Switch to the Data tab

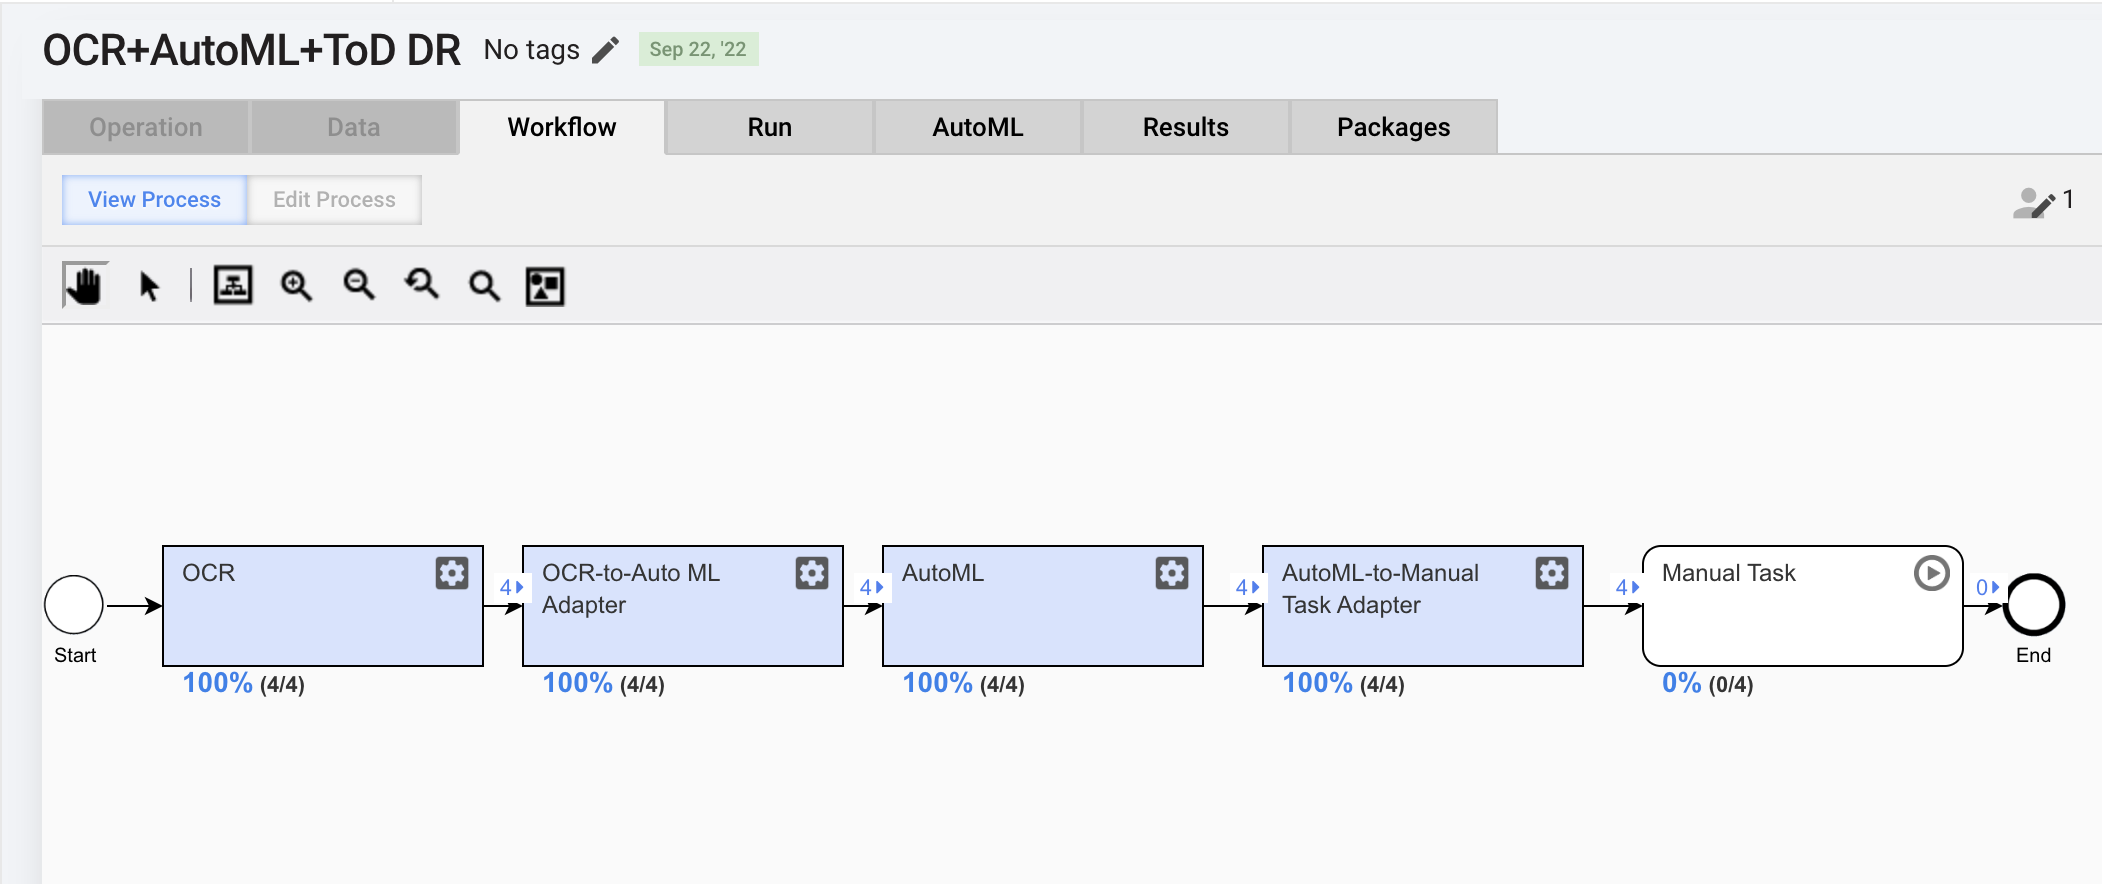coord(354,127)
